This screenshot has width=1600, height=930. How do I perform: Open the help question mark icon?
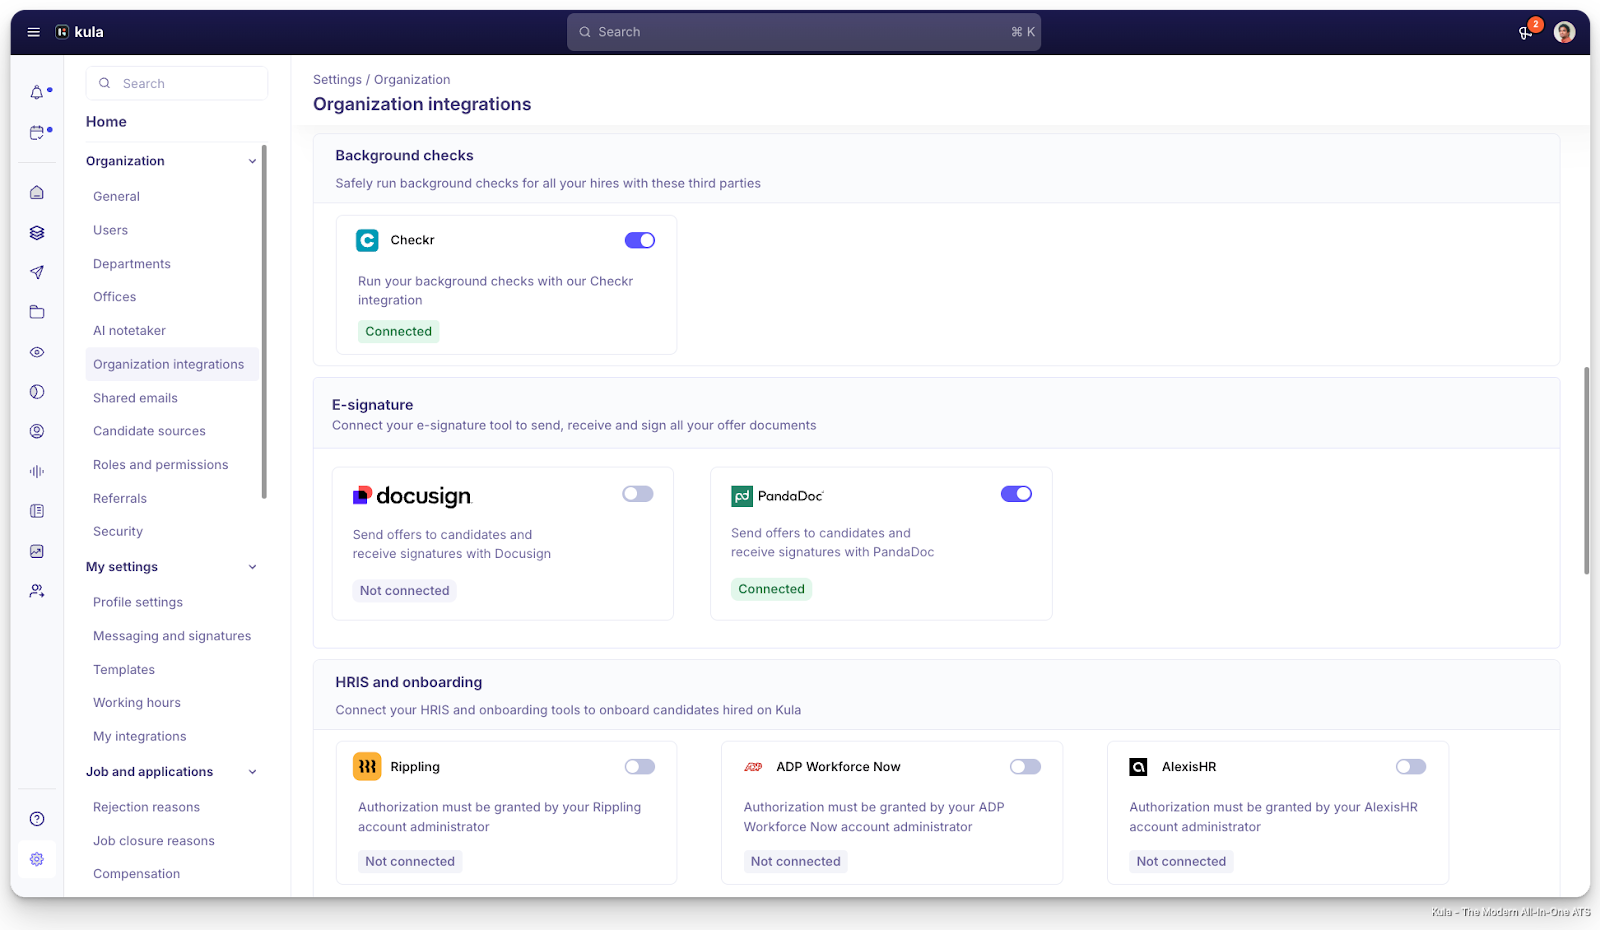point(37,819)
